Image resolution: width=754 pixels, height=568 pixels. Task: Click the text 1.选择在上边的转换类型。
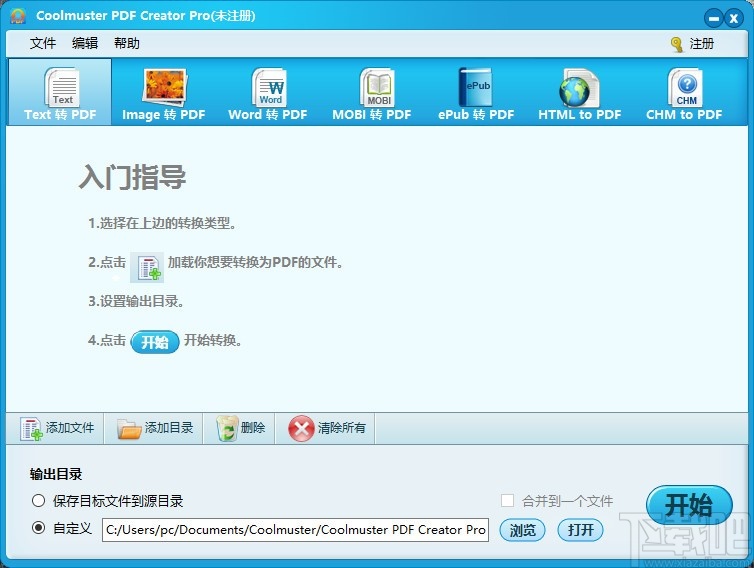coord(162,223)
